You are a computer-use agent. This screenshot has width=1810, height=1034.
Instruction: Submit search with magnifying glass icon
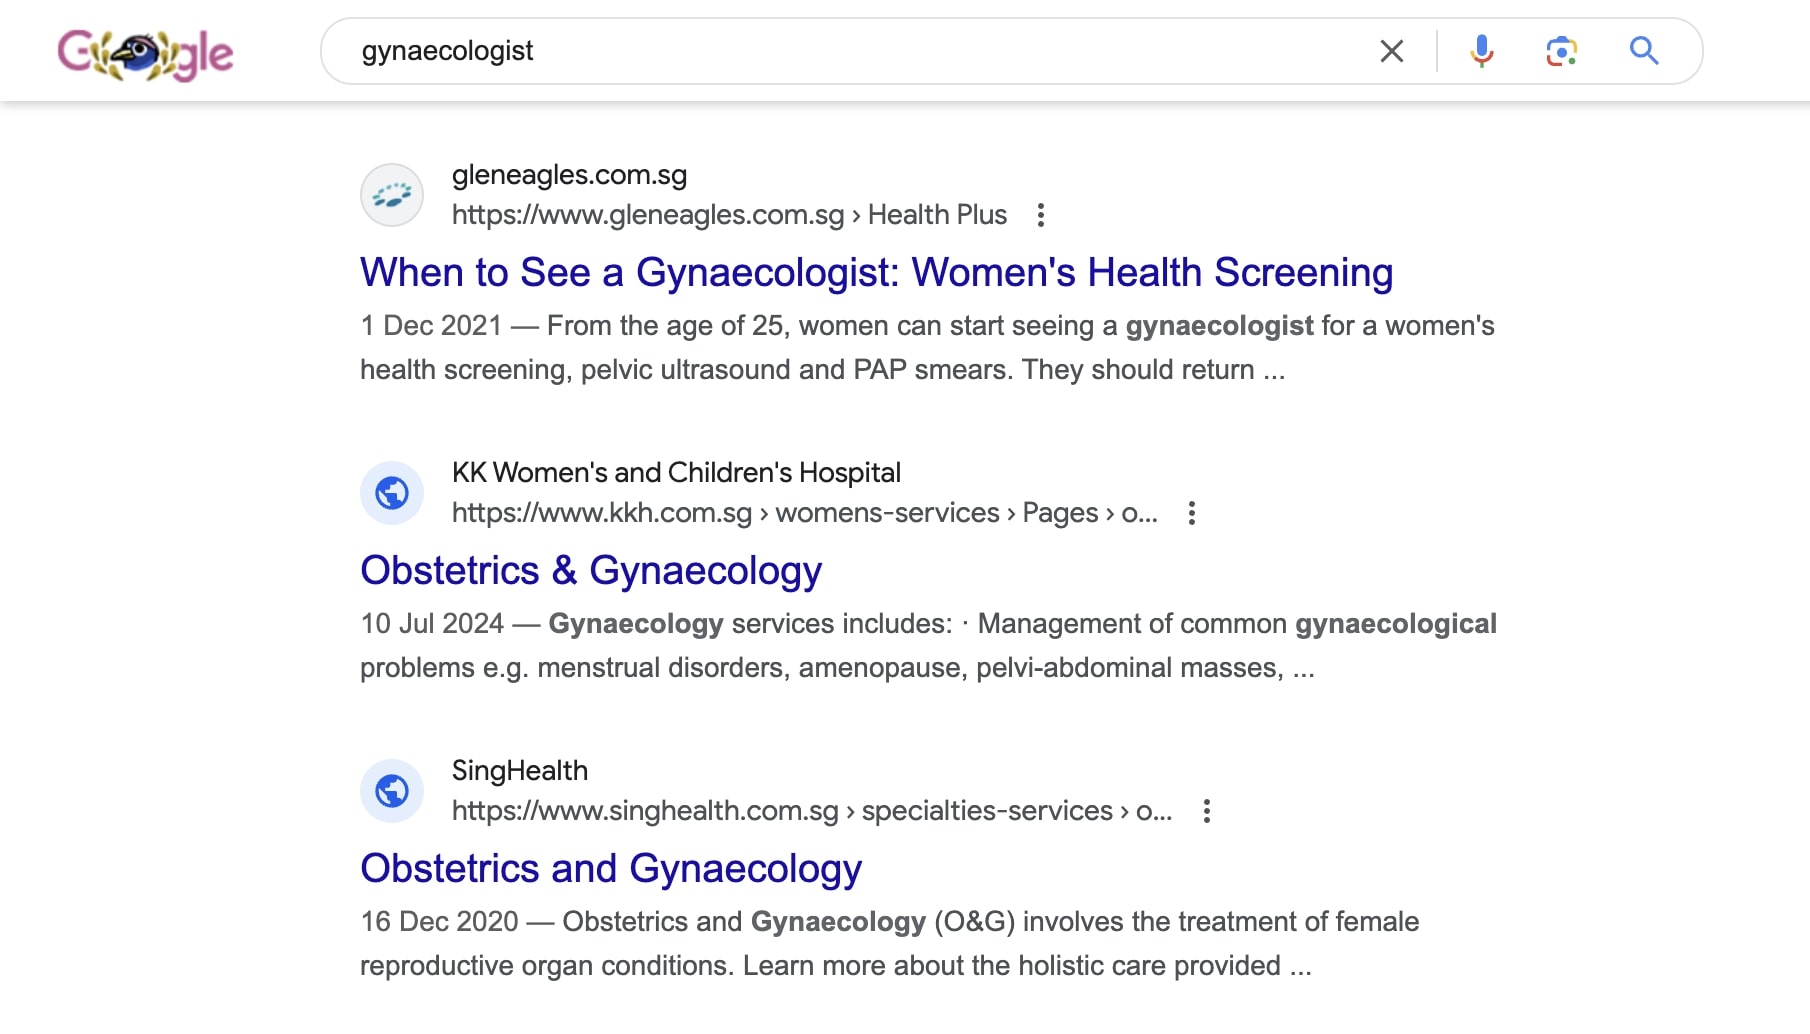(x=1644, y=51)
